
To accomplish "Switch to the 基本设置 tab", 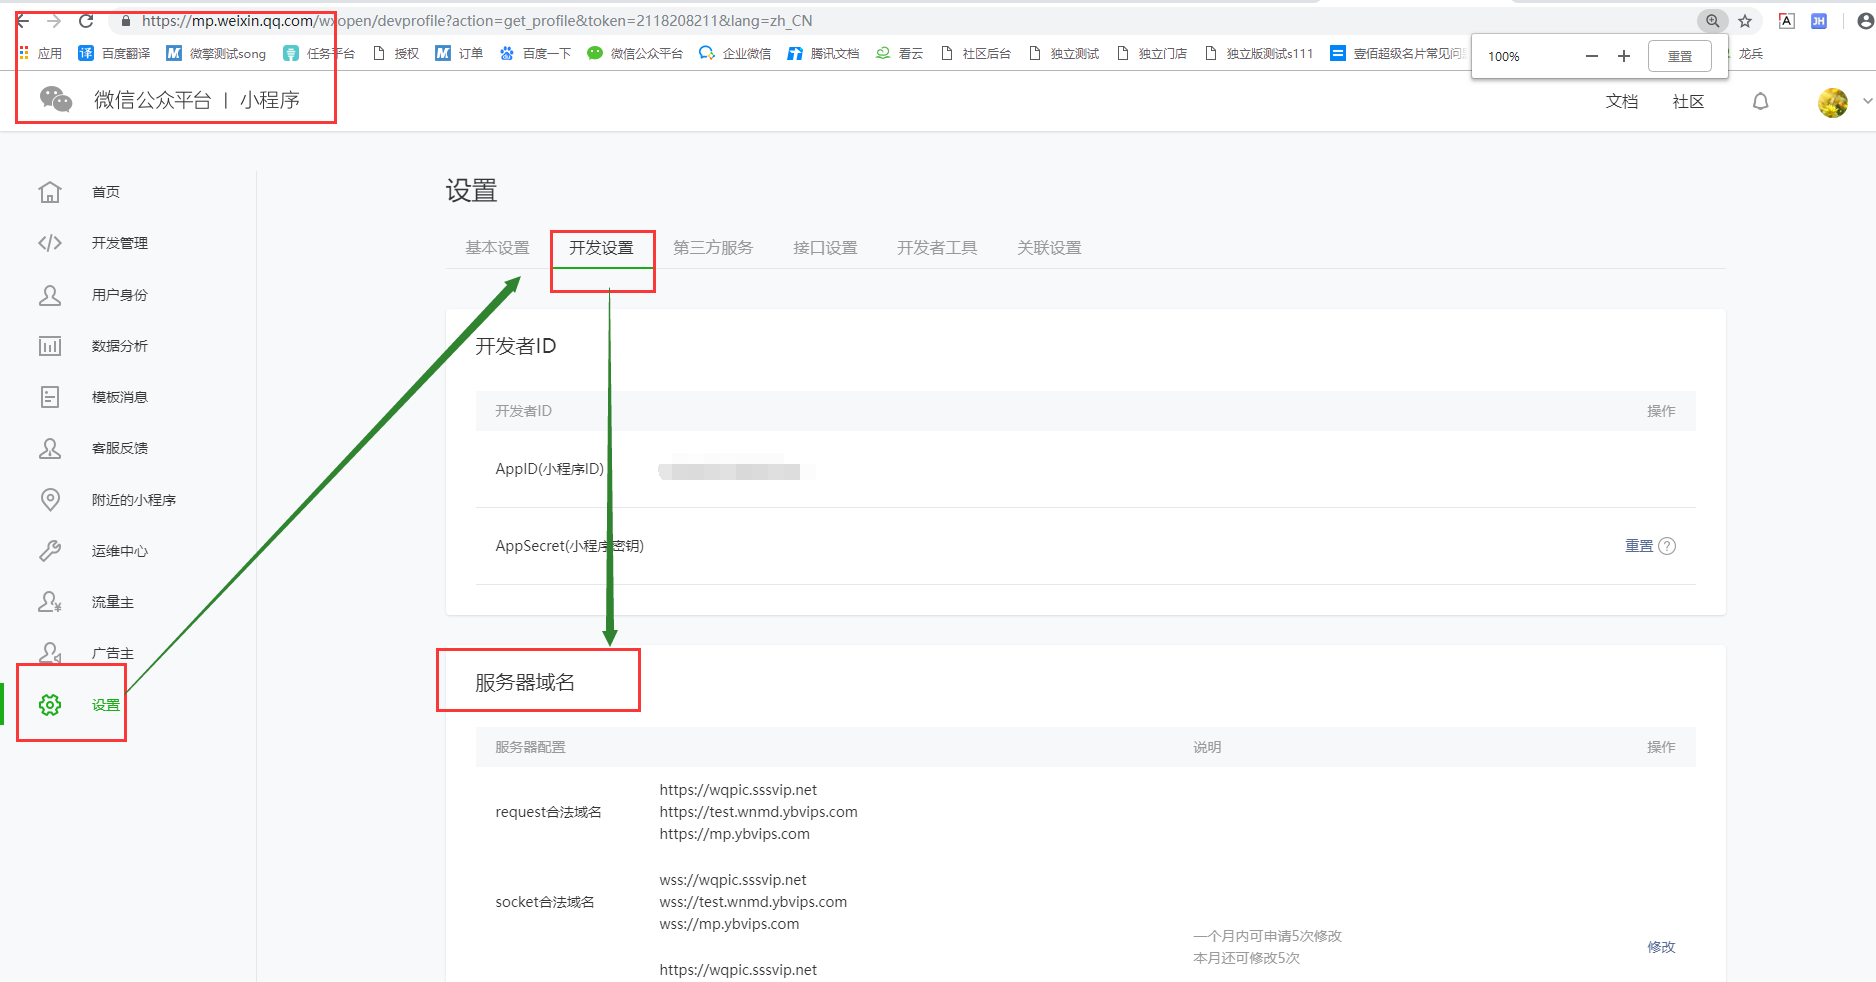I will [497, 248].
